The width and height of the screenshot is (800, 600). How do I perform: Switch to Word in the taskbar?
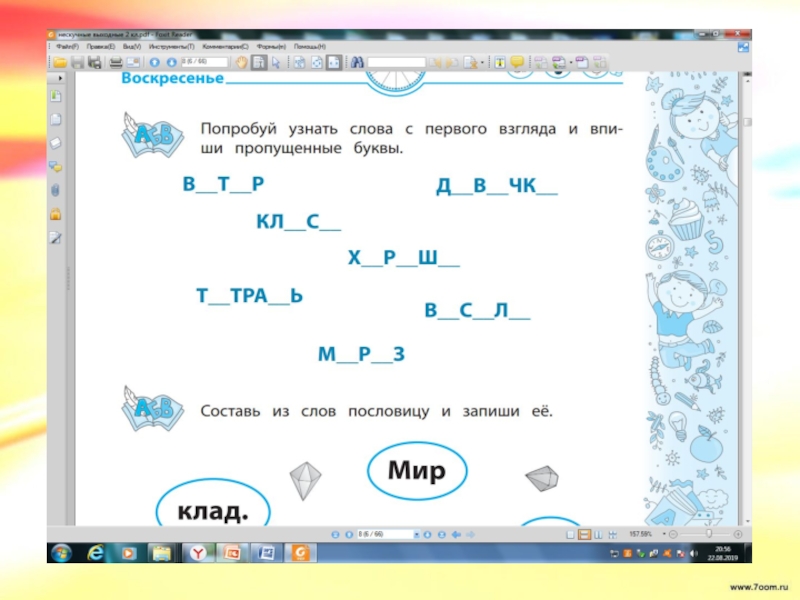(266, 553)
